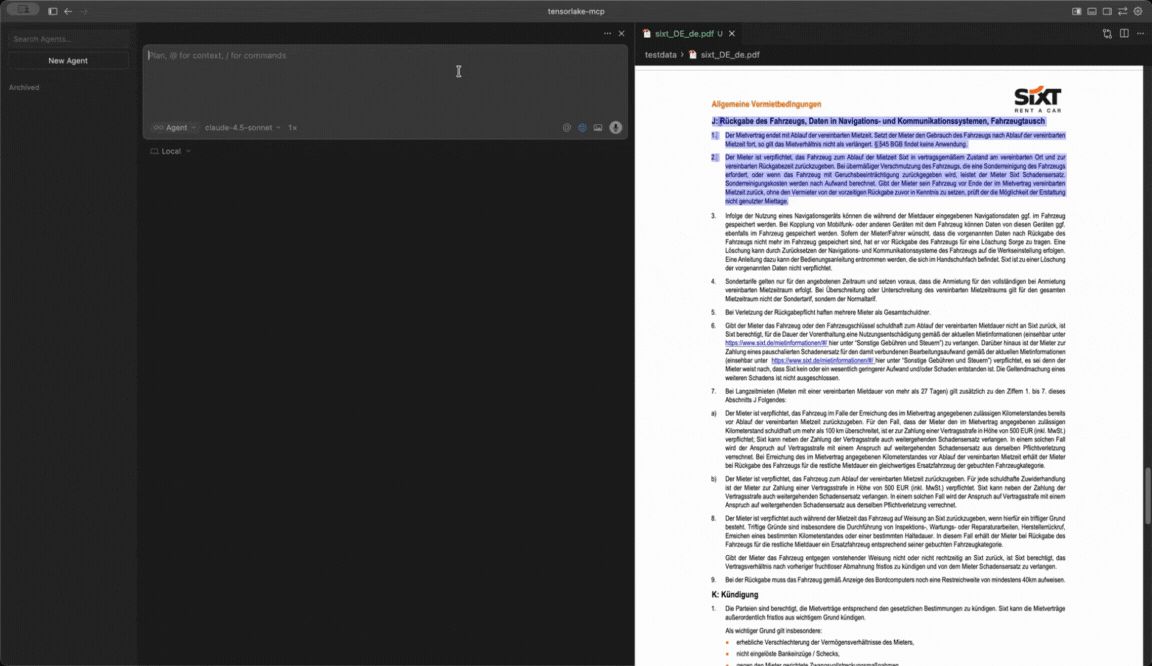Click sixt_DE_de.pdf in the breadcrumb

730,54
